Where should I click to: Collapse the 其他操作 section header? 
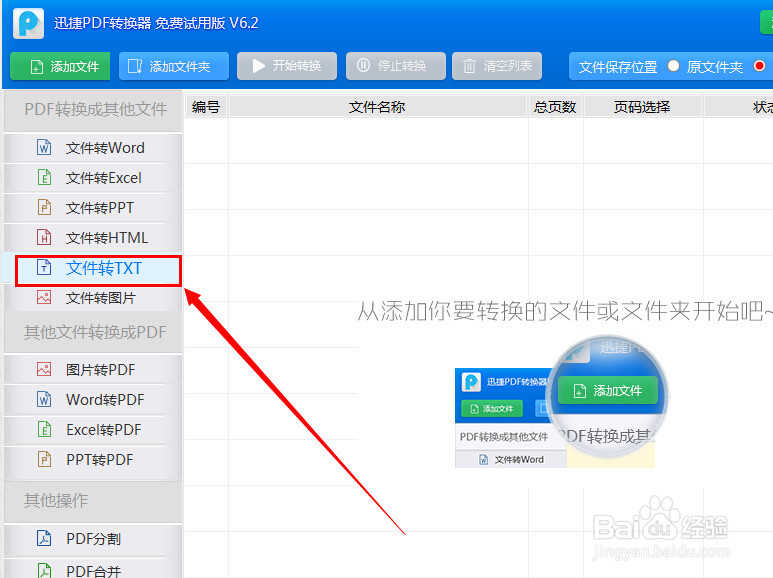pyautogui.click(x=93, y=501)
